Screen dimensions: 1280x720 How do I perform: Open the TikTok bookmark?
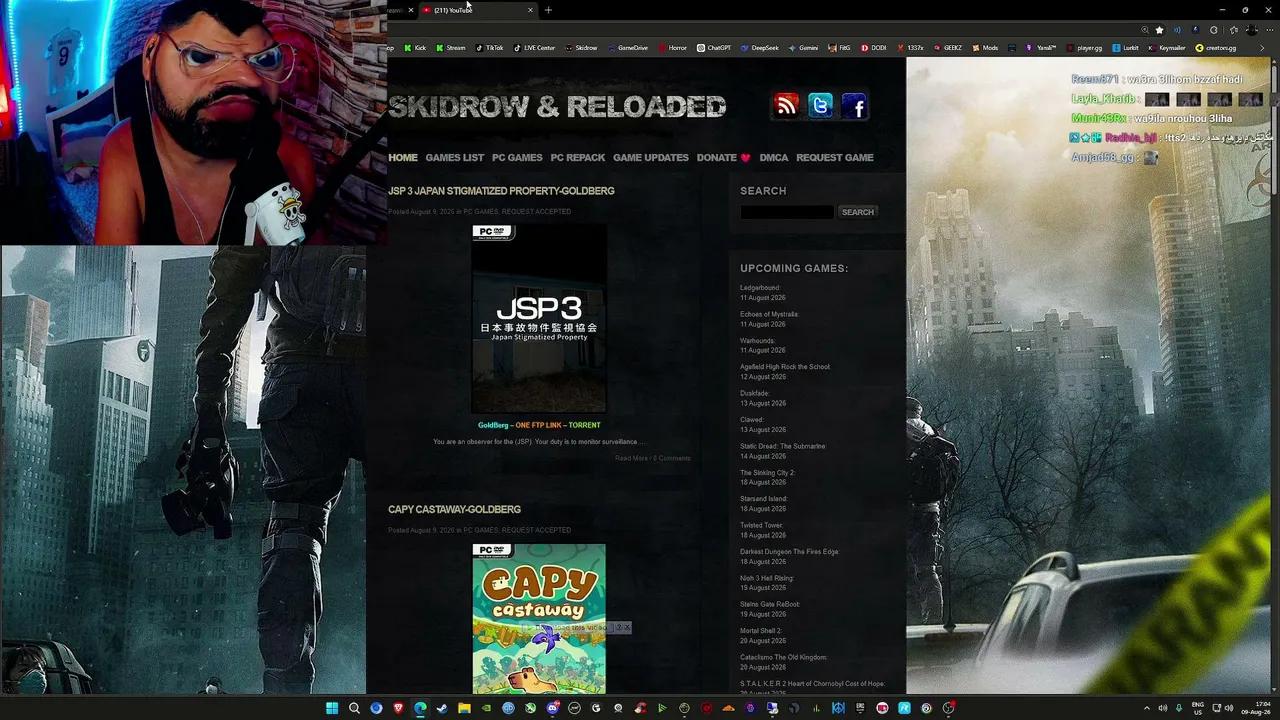point(489,48)
